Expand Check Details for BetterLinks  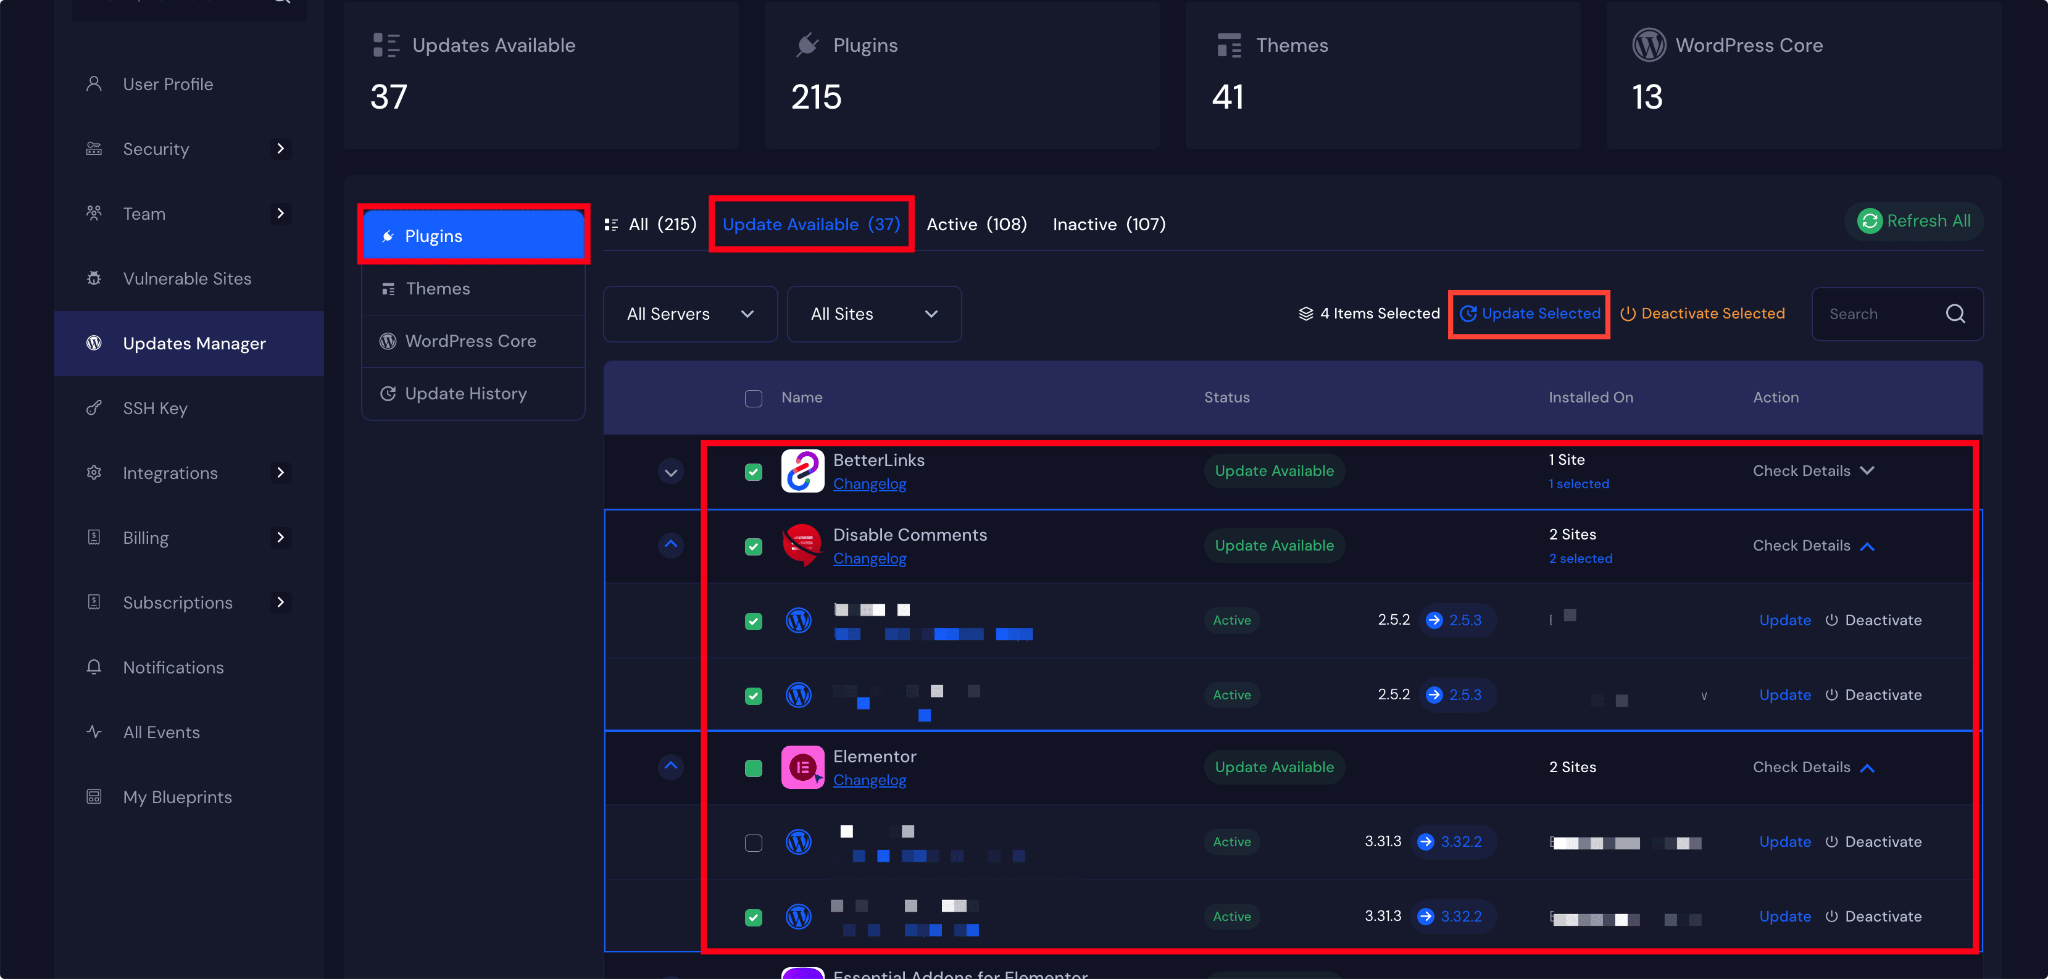tap(1812, 471)
